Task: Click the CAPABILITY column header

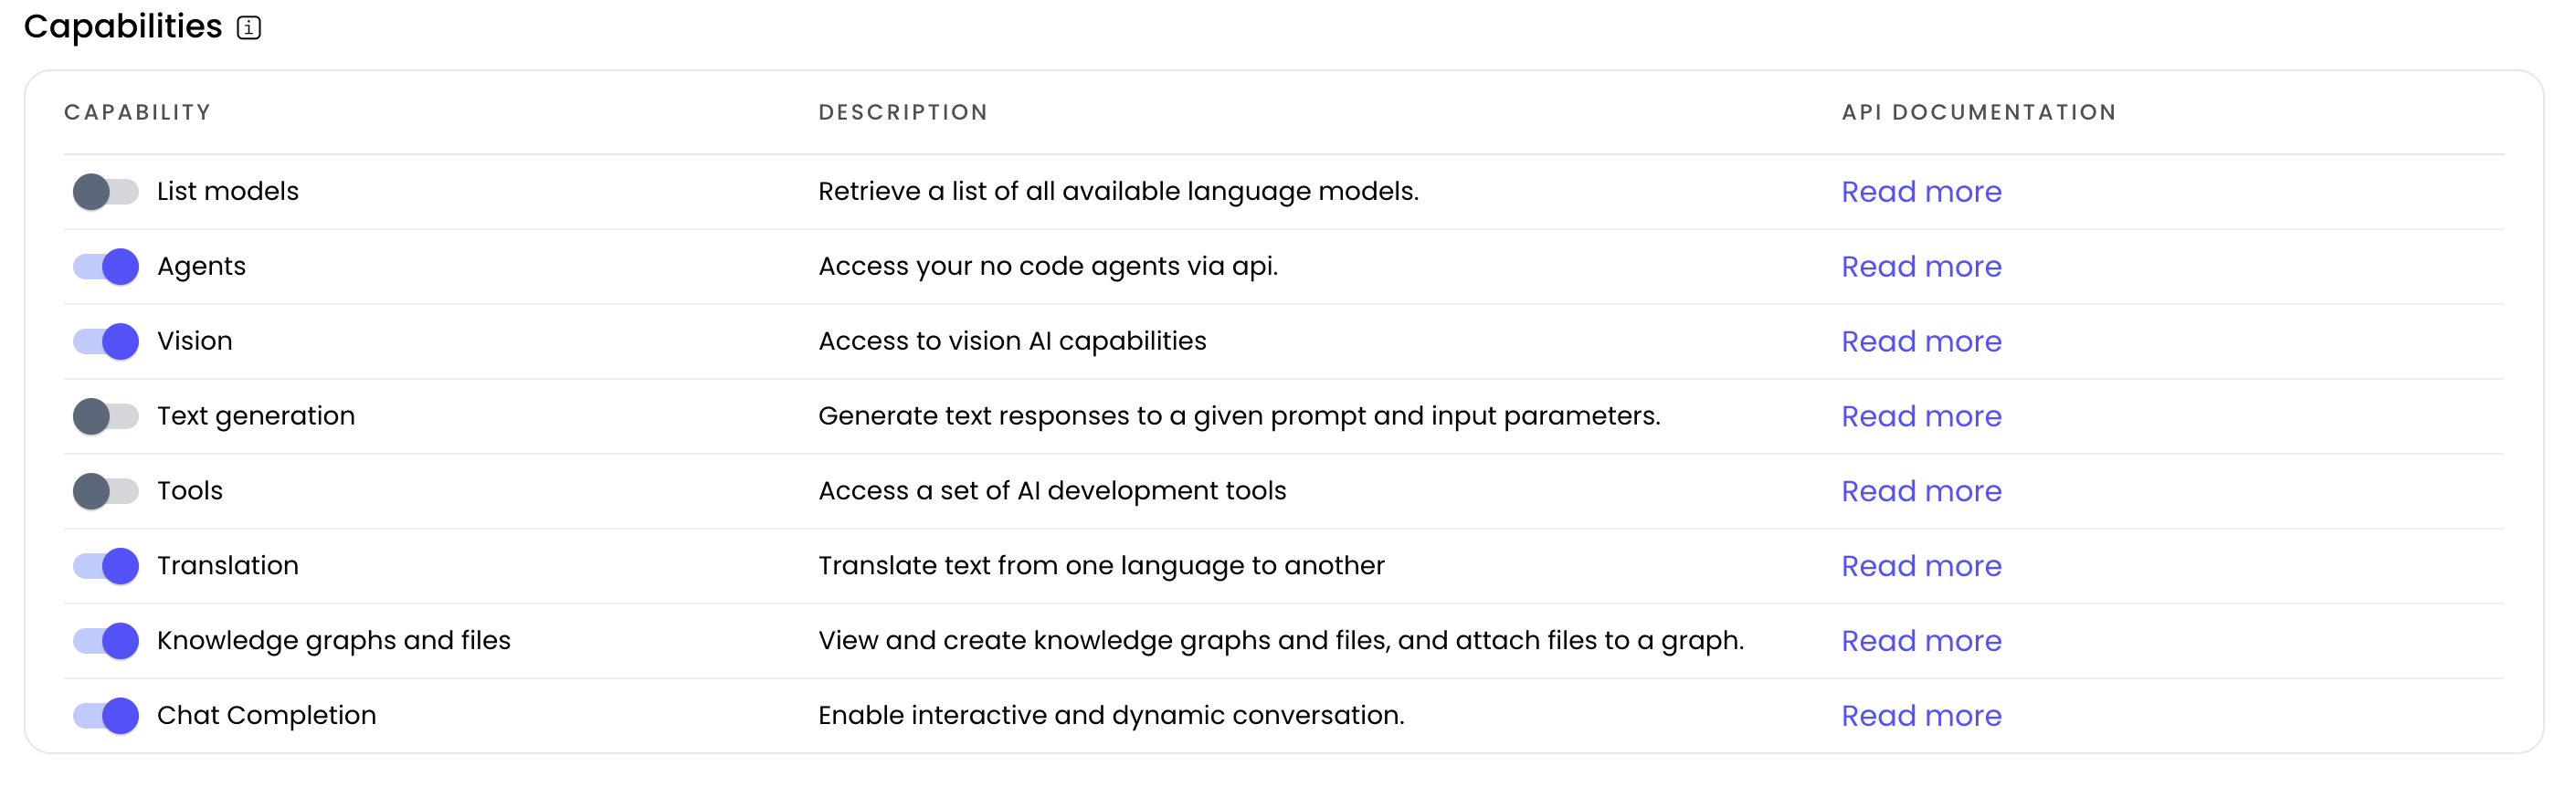Action: [138, 113]
